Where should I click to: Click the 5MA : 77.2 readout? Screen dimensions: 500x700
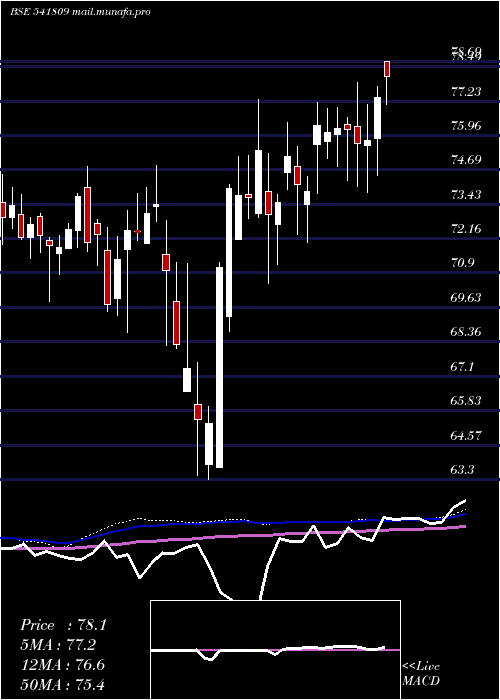coord(58,645)
